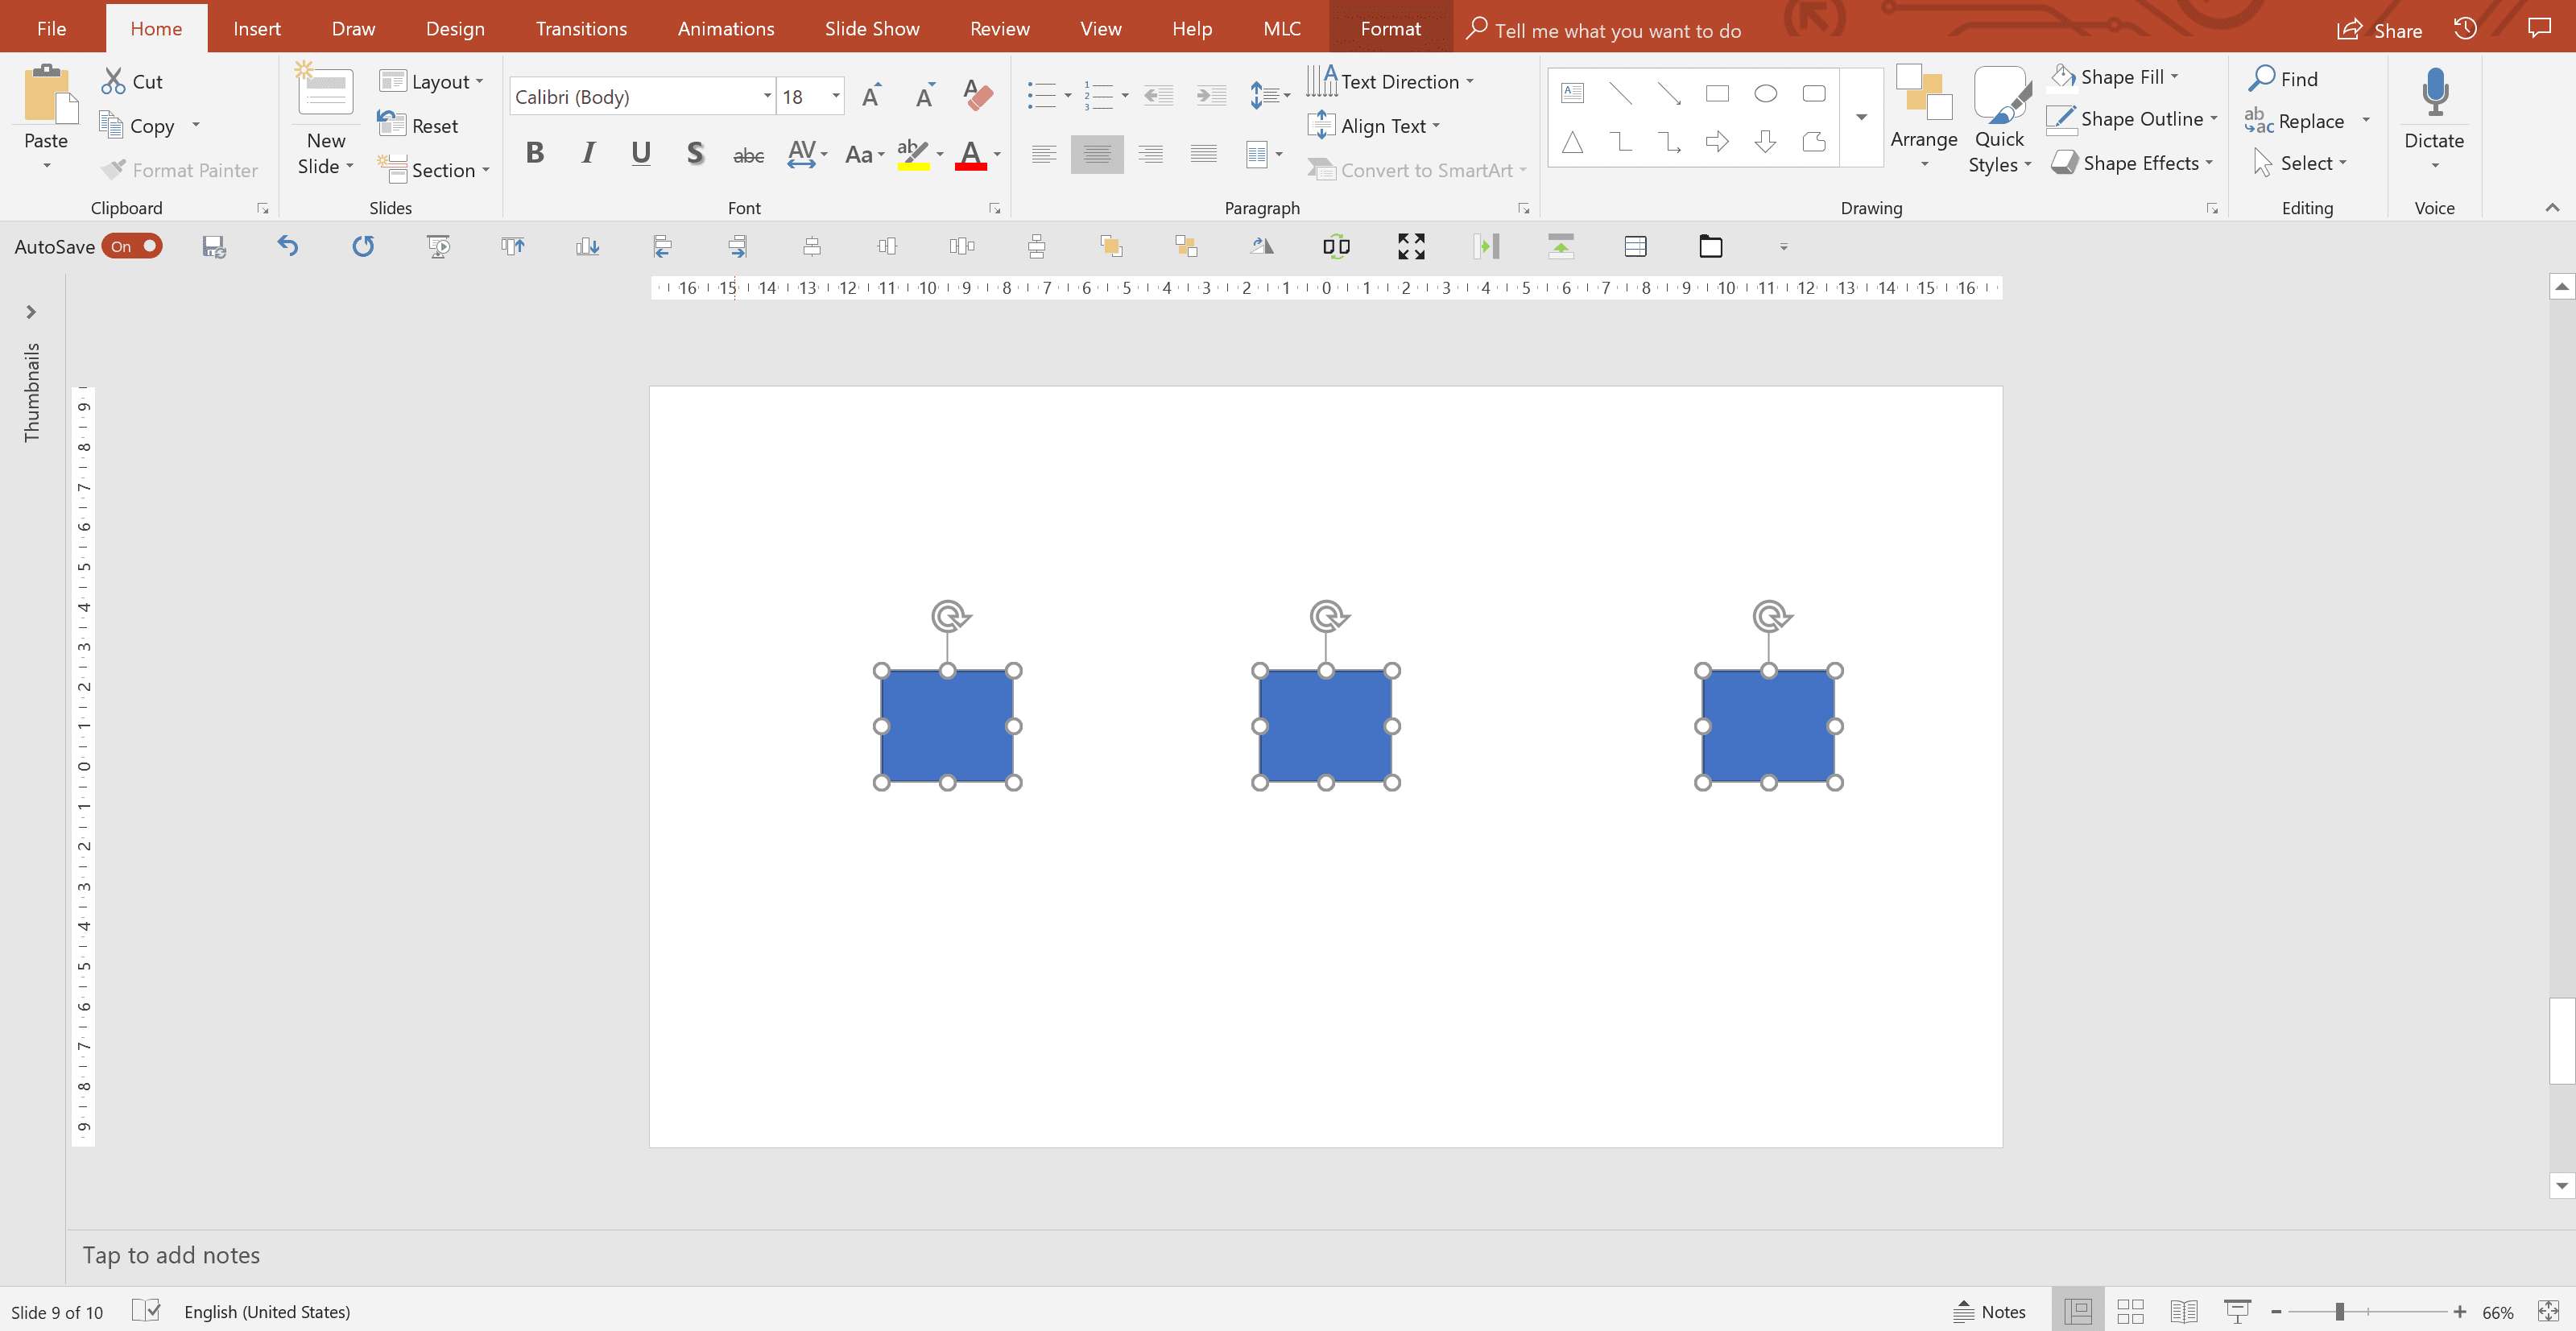Flip horizontal icon in quick toolbar
Viewport: 2576px width, 1331px height.
pos(1262,246)
